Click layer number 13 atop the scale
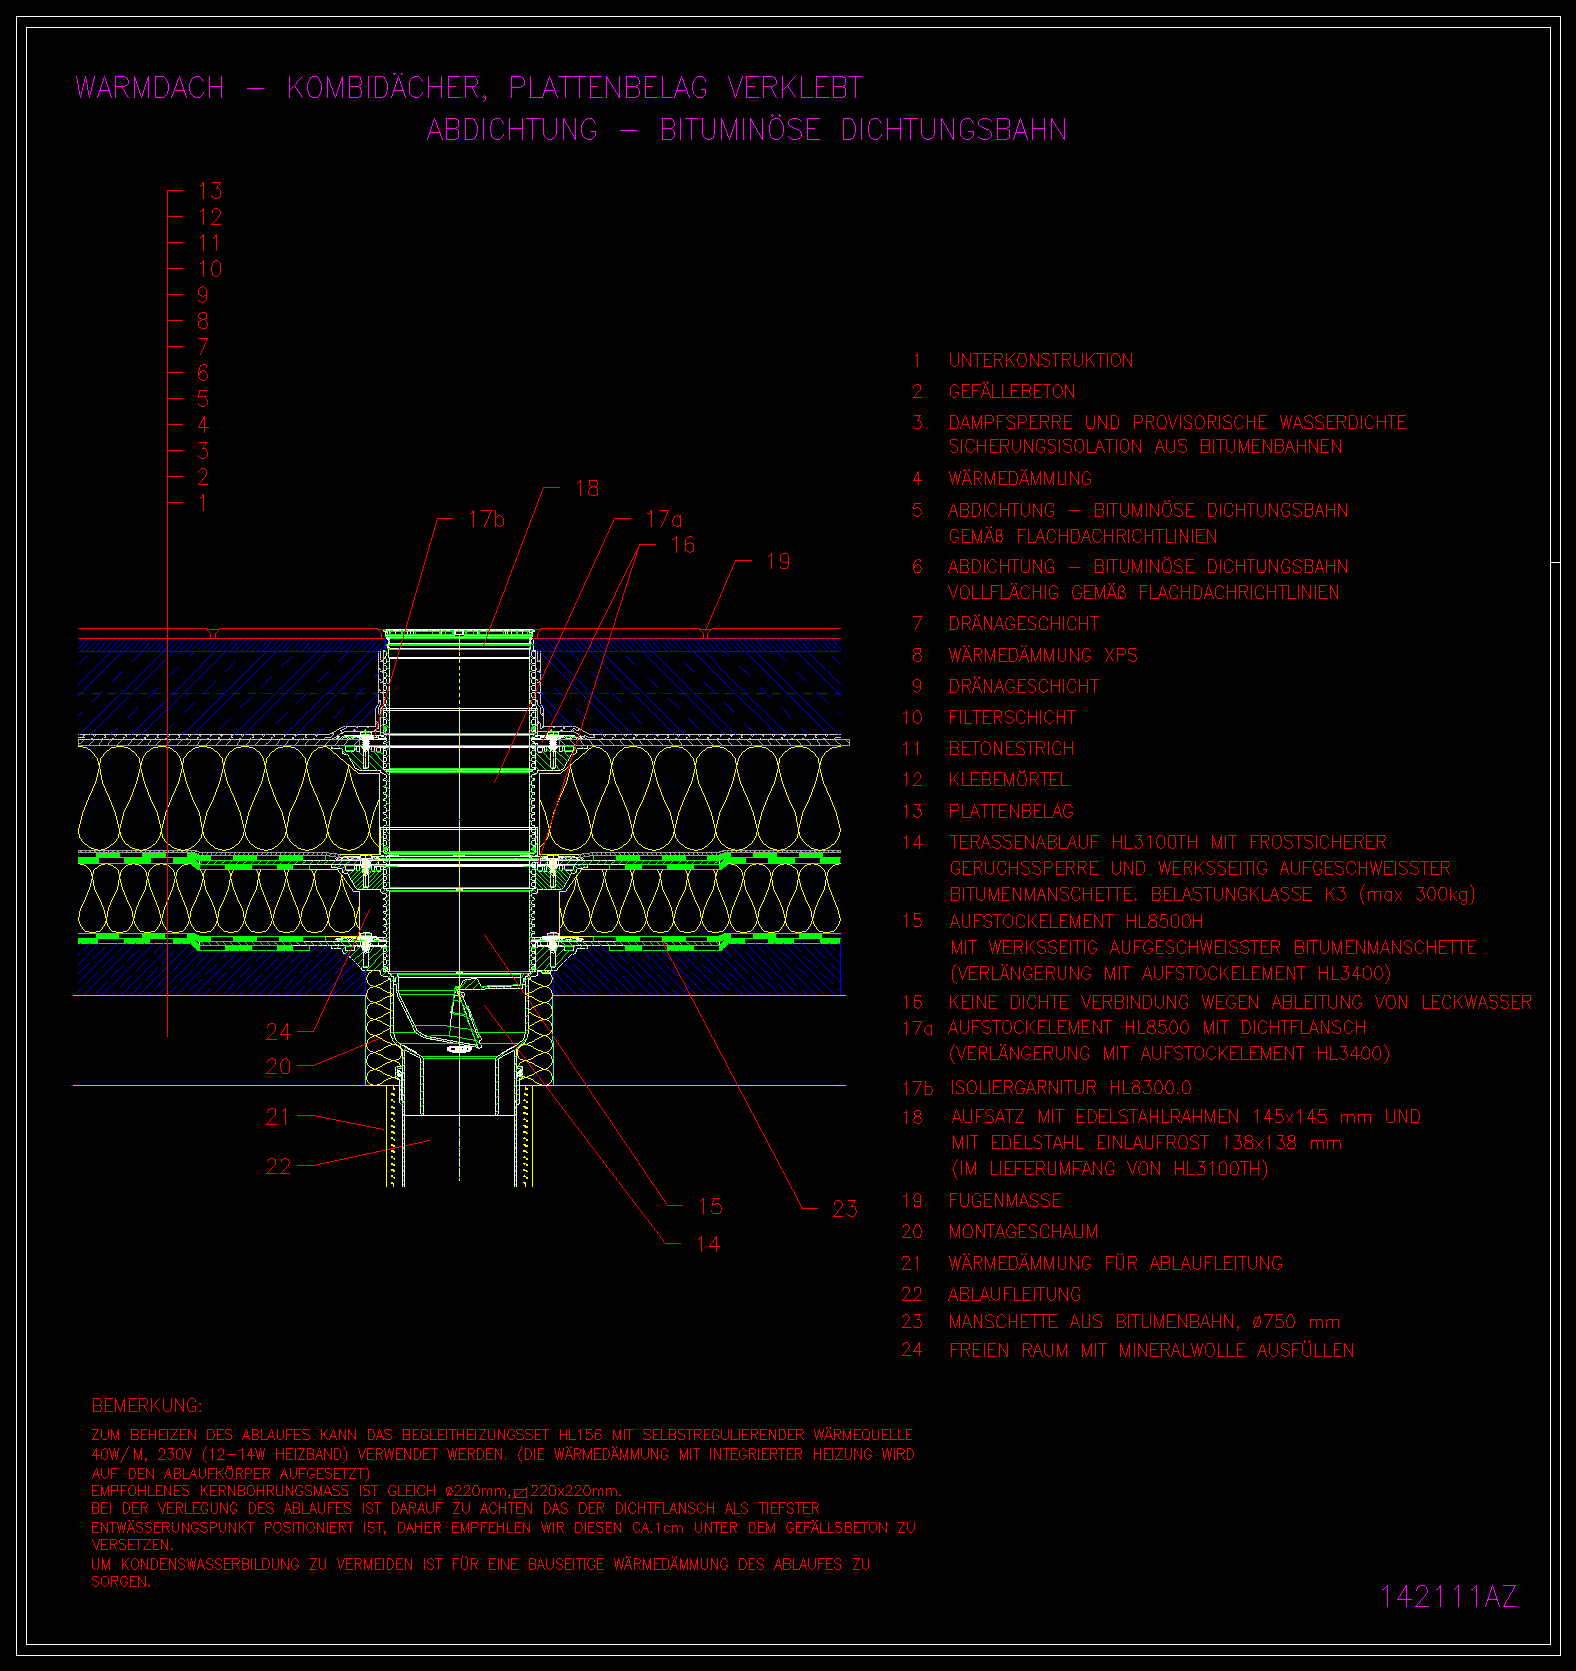Viewport: 1576px width, 1671px height. click(x=210, y=190)
